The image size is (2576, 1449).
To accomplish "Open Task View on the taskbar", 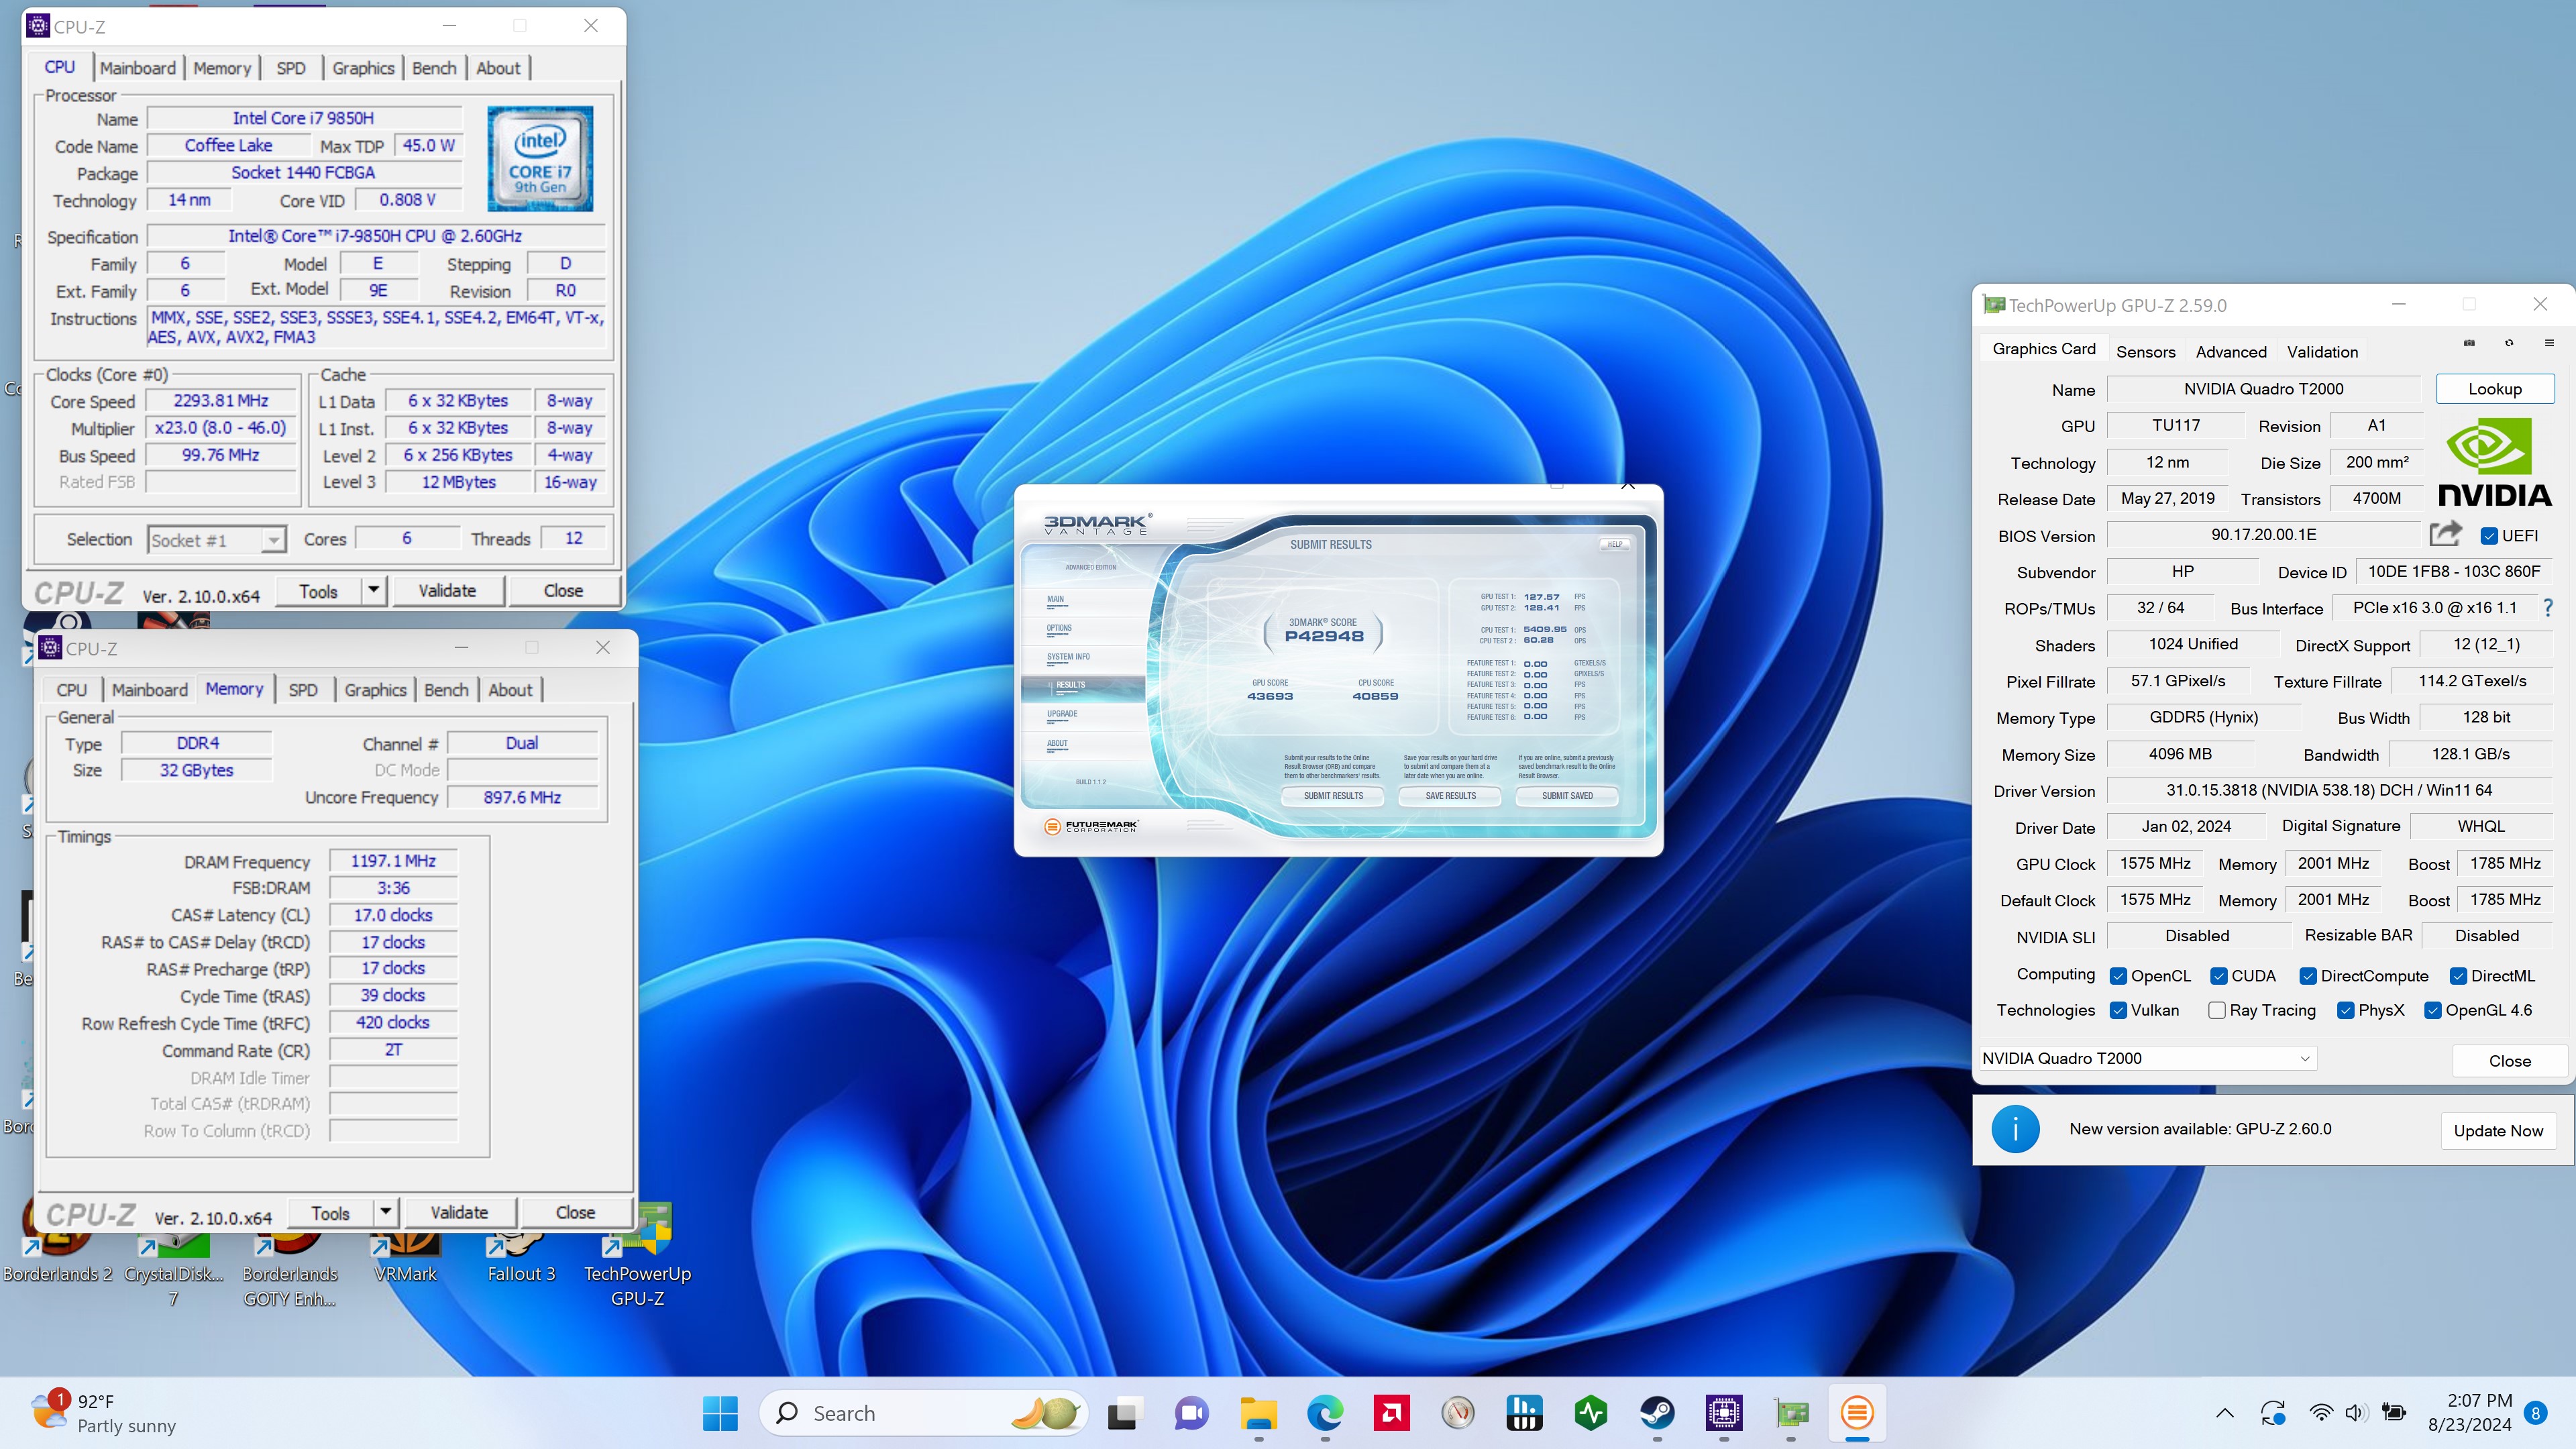I will coord(1123,1413).
